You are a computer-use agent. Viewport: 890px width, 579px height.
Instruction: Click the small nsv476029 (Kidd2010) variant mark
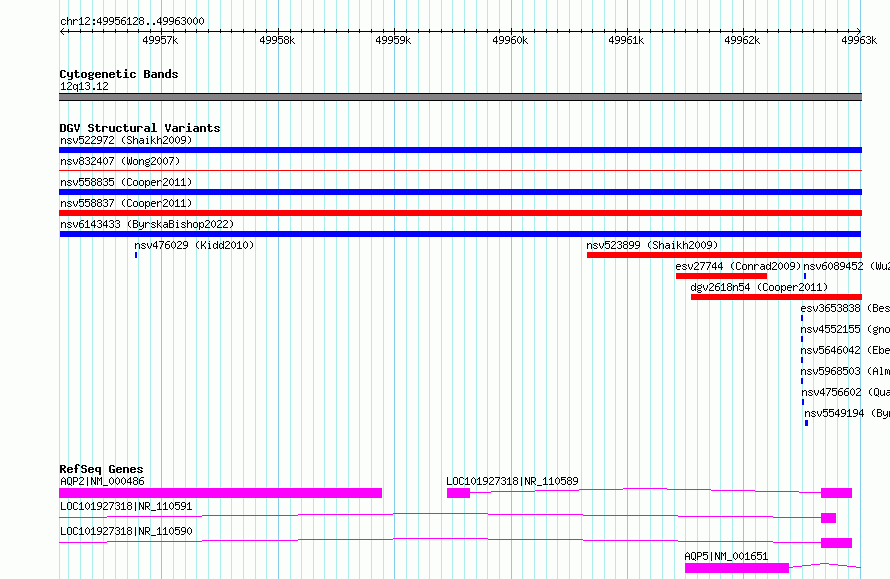coord(136,255)
